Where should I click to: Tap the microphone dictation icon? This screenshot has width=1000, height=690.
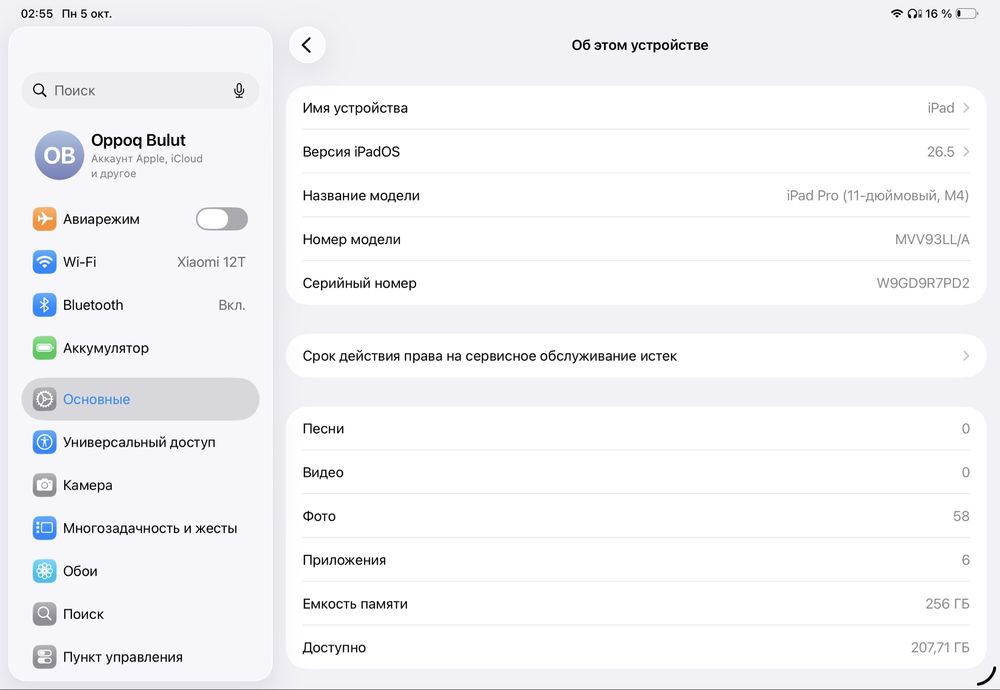pyautogui.click(x=239, y=91)
